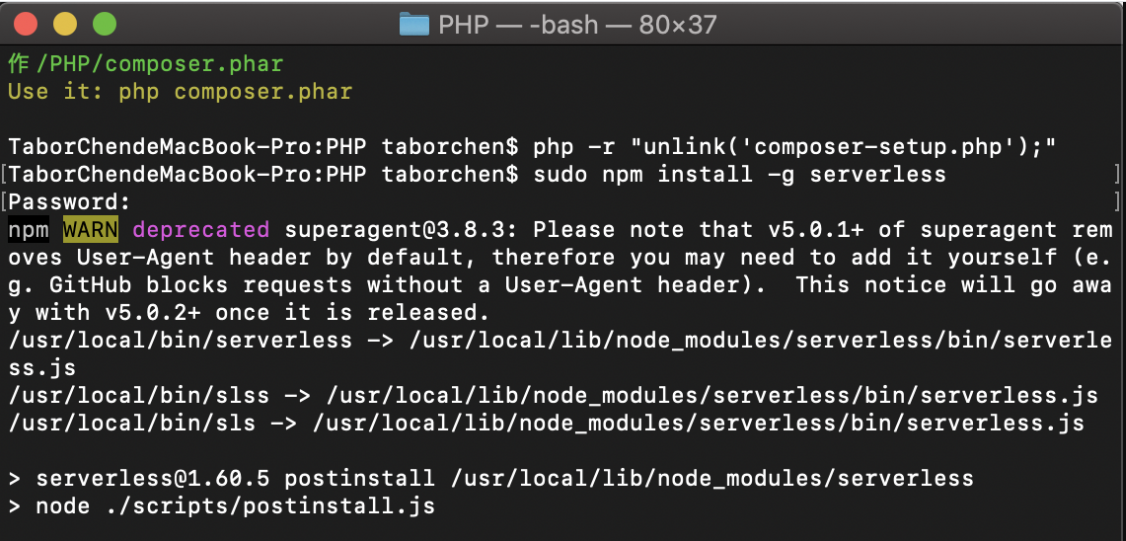This screenshot has width=1126, height=541.
Task: Click the '/usr/local/bin/serverless ->' path line
Action: click(560, 340)
